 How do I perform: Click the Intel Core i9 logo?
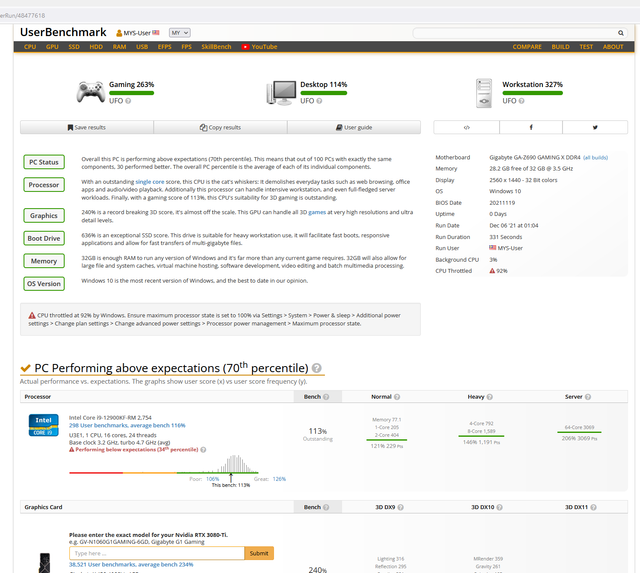click(44, 425)
